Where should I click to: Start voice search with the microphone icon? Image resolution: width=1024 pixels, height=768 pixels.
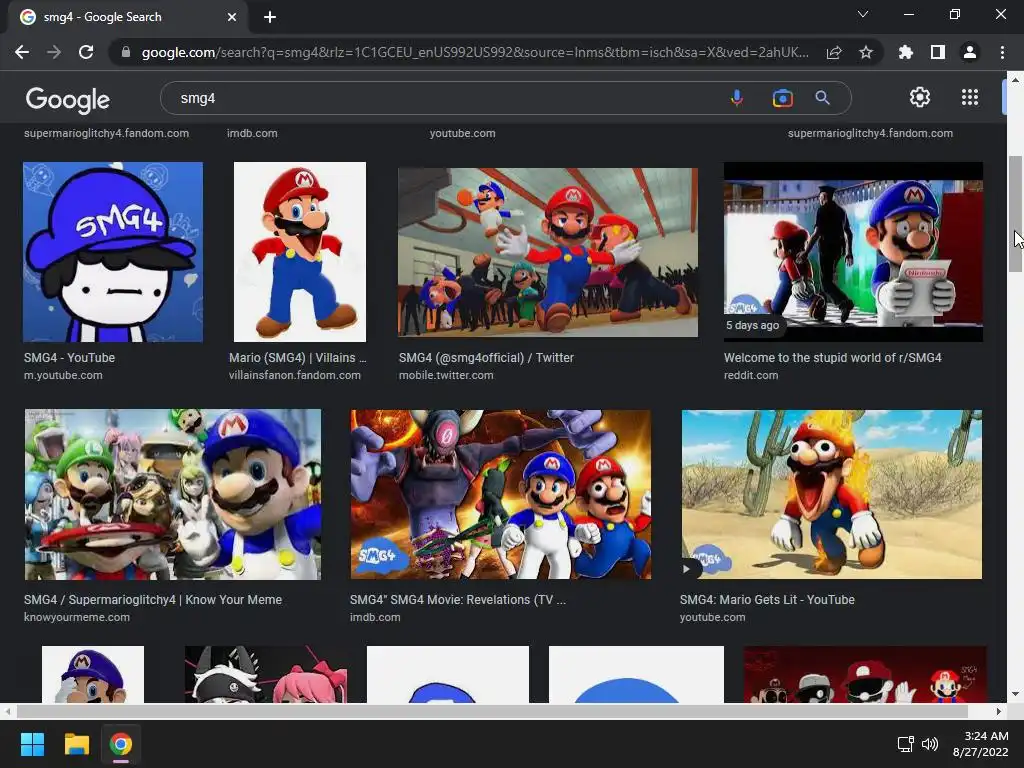[x=737, y=98]
